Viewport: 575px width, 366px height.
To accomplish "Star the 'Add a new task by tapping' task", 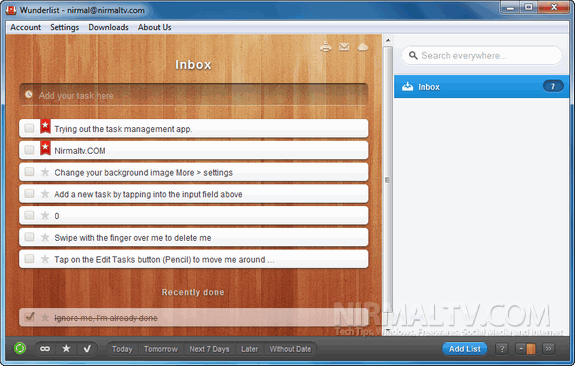I will pyautogui.click(x=45, y=194).
